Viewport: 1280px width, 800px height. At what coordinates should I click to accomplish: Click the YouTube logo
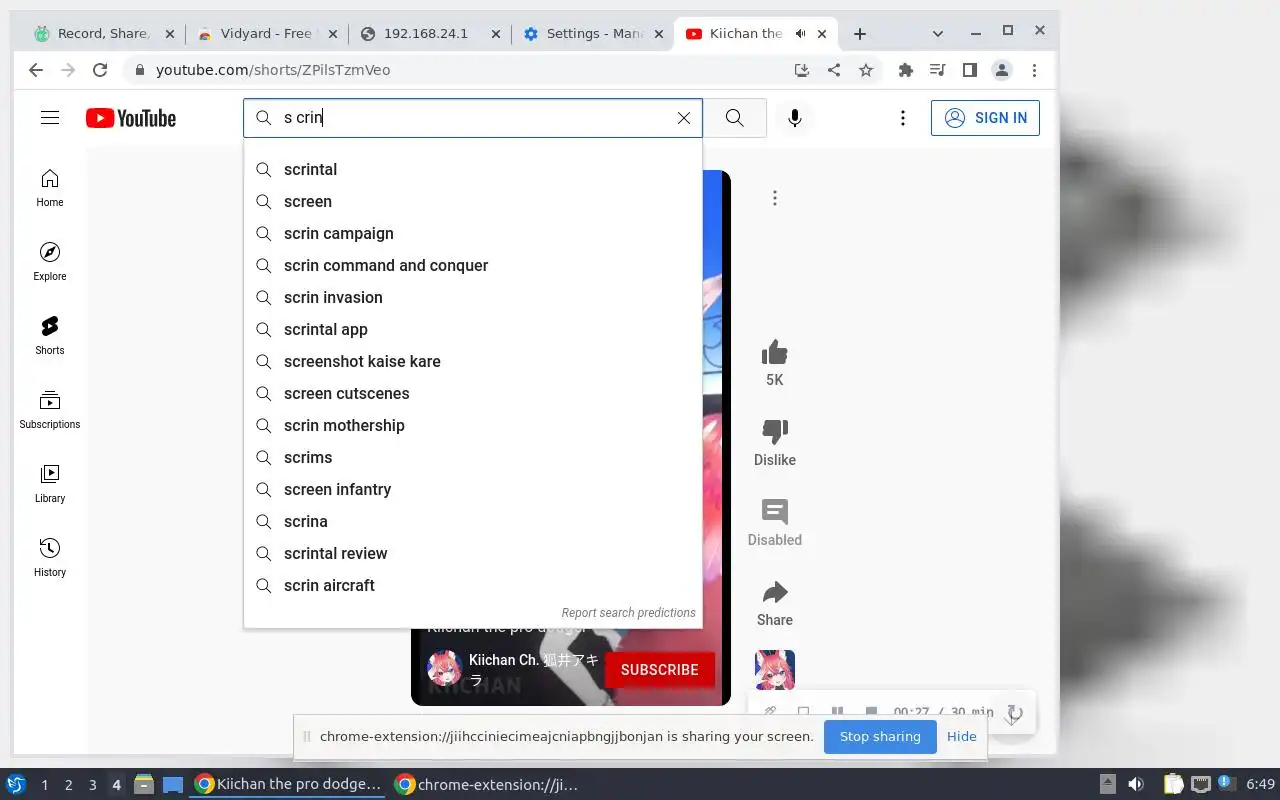(131, 118)
